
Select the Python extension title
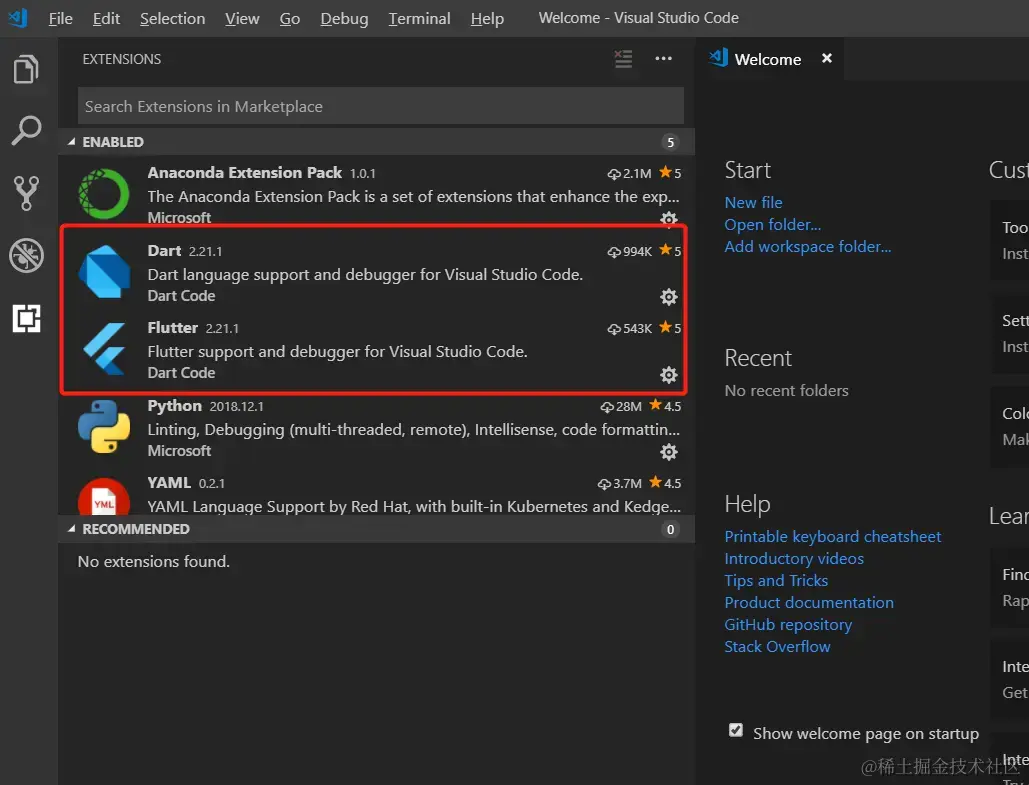pos(175,406)
